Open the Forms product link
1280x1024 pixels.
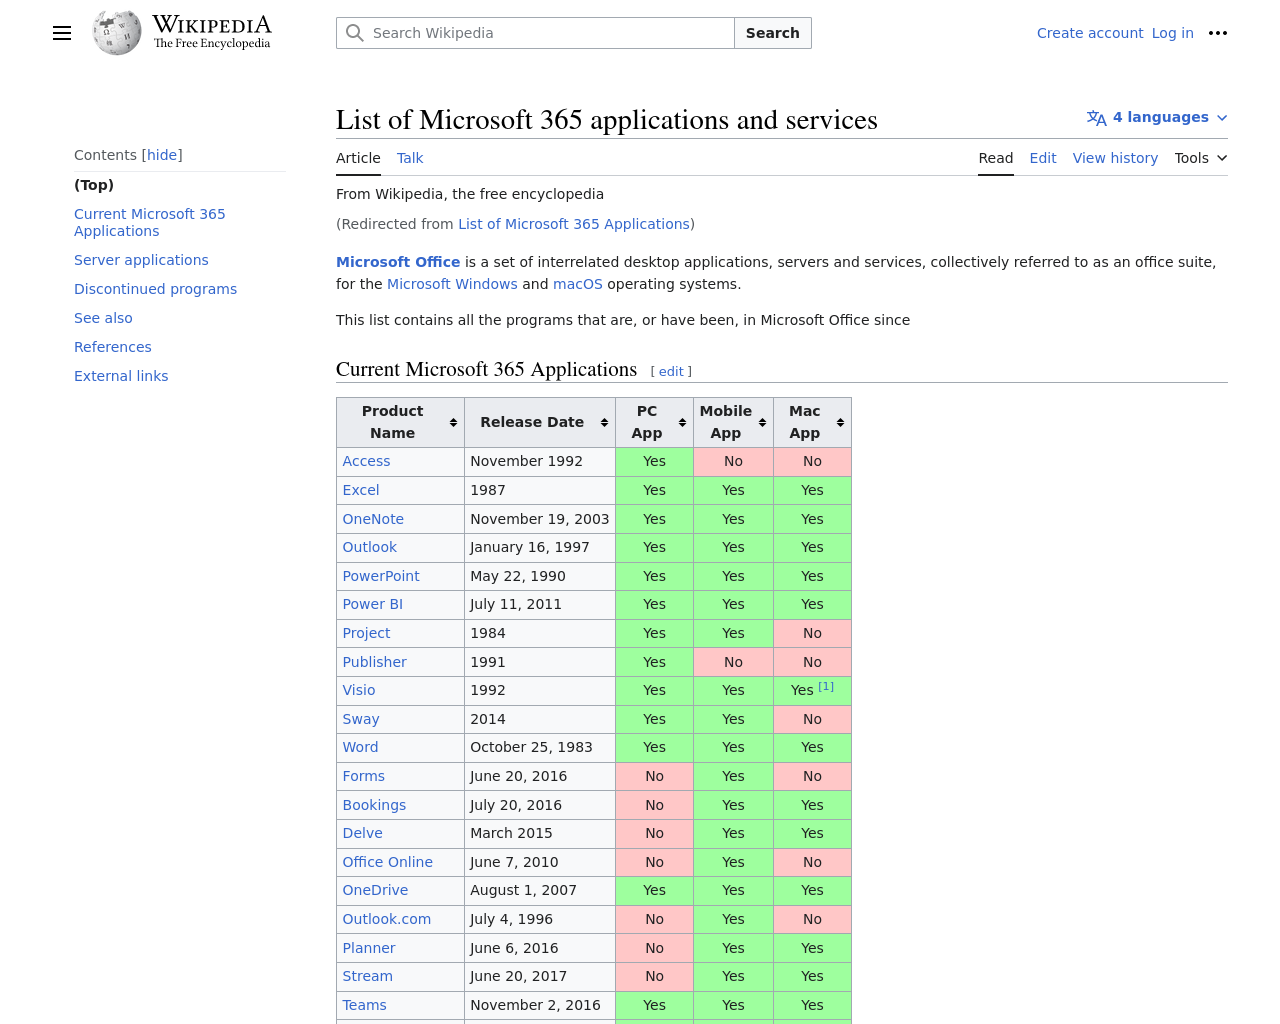pos(363,776)
